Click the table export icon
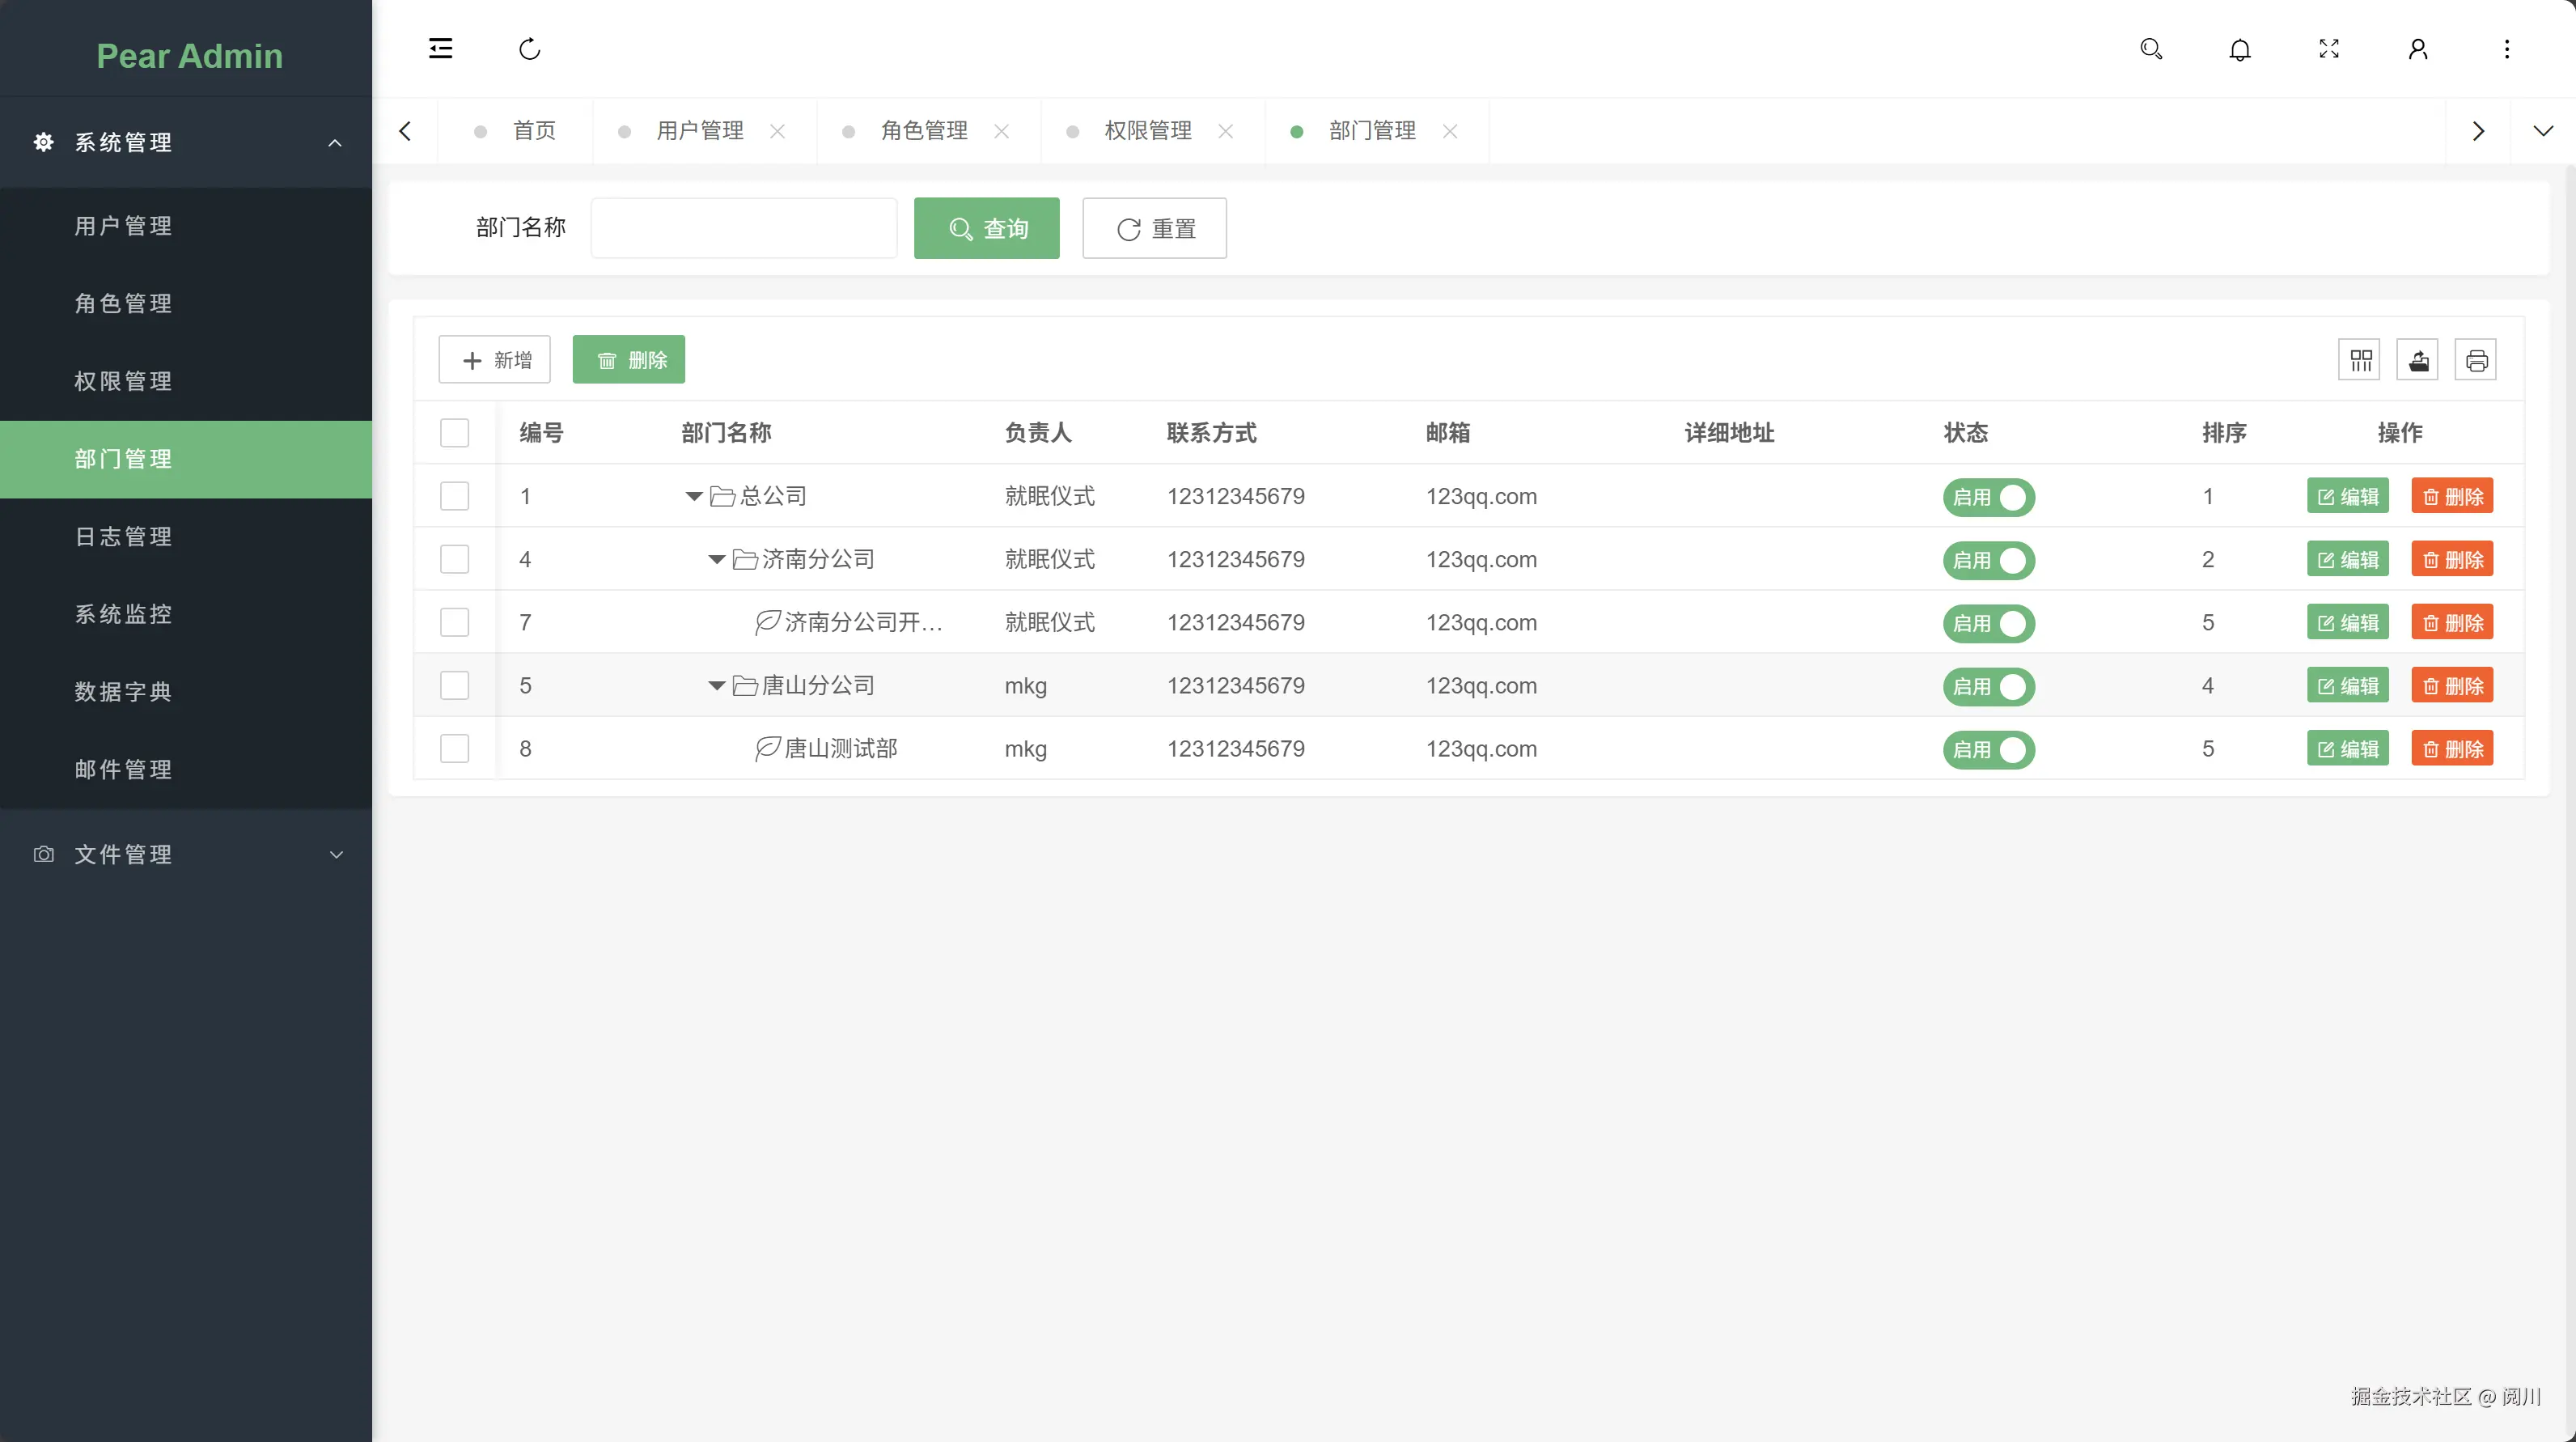 click(x=2418, y=360)
